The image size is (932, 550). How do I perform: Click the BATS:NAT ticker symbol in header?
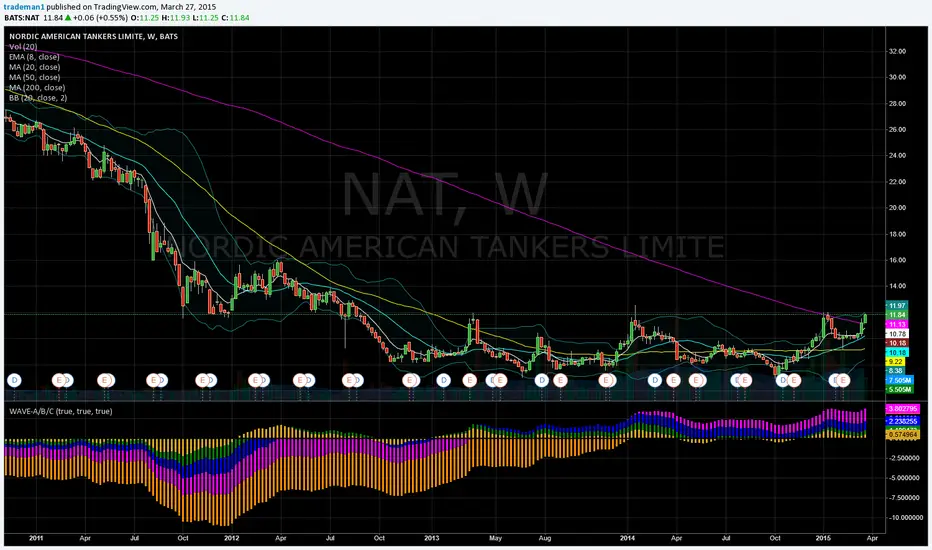(x=22, y=18)
